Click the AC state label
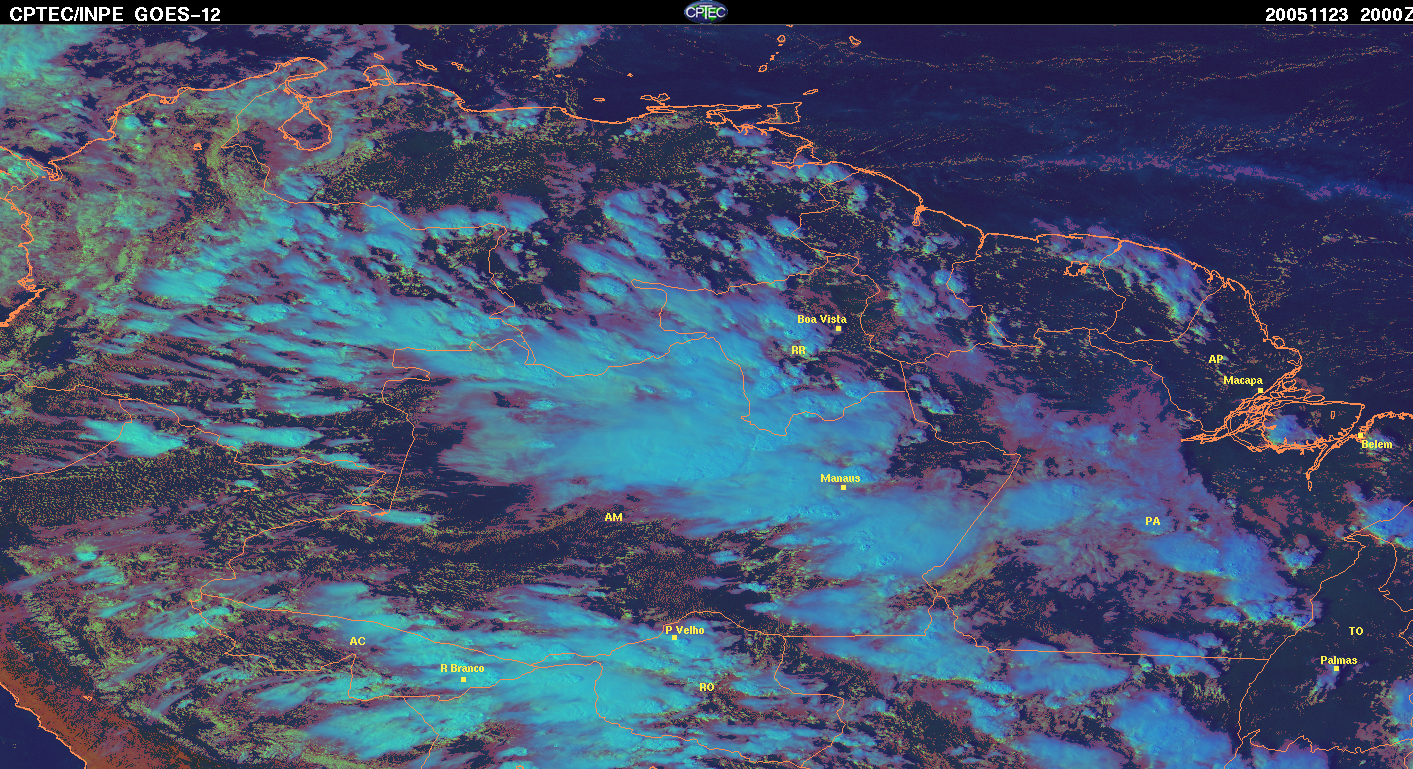 pos(357,641)
